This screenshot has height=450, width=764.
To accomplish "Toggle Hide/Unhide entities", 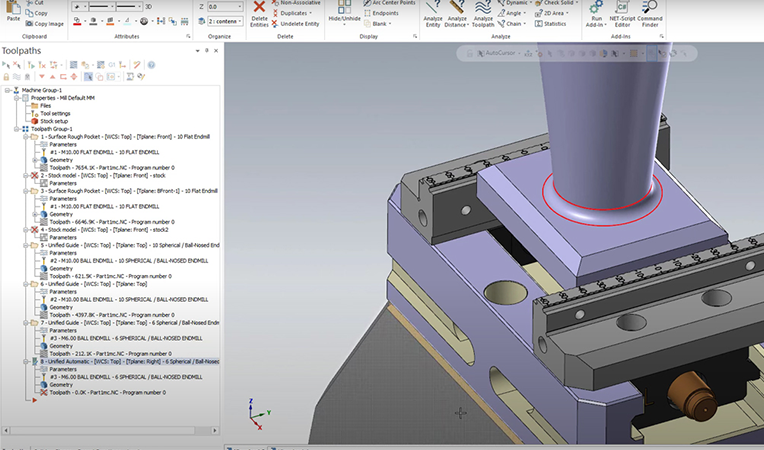I will tap(345, 12).
